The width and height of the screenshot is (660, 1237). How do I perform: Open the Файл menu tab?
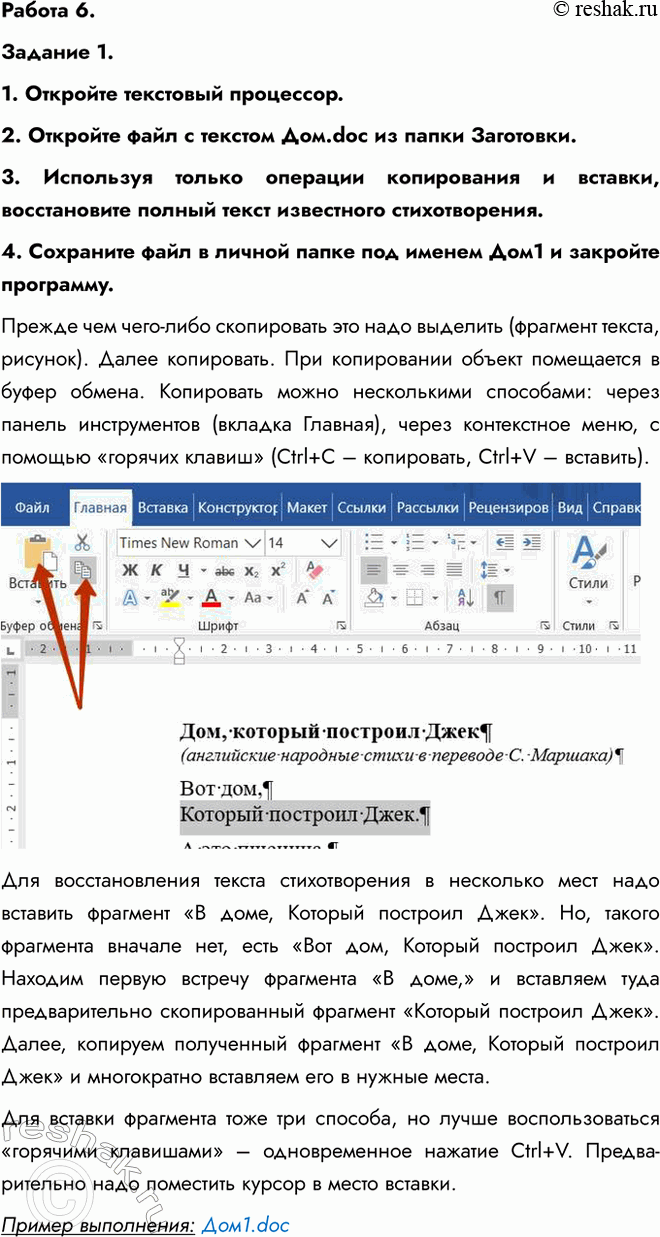(32, 507)
